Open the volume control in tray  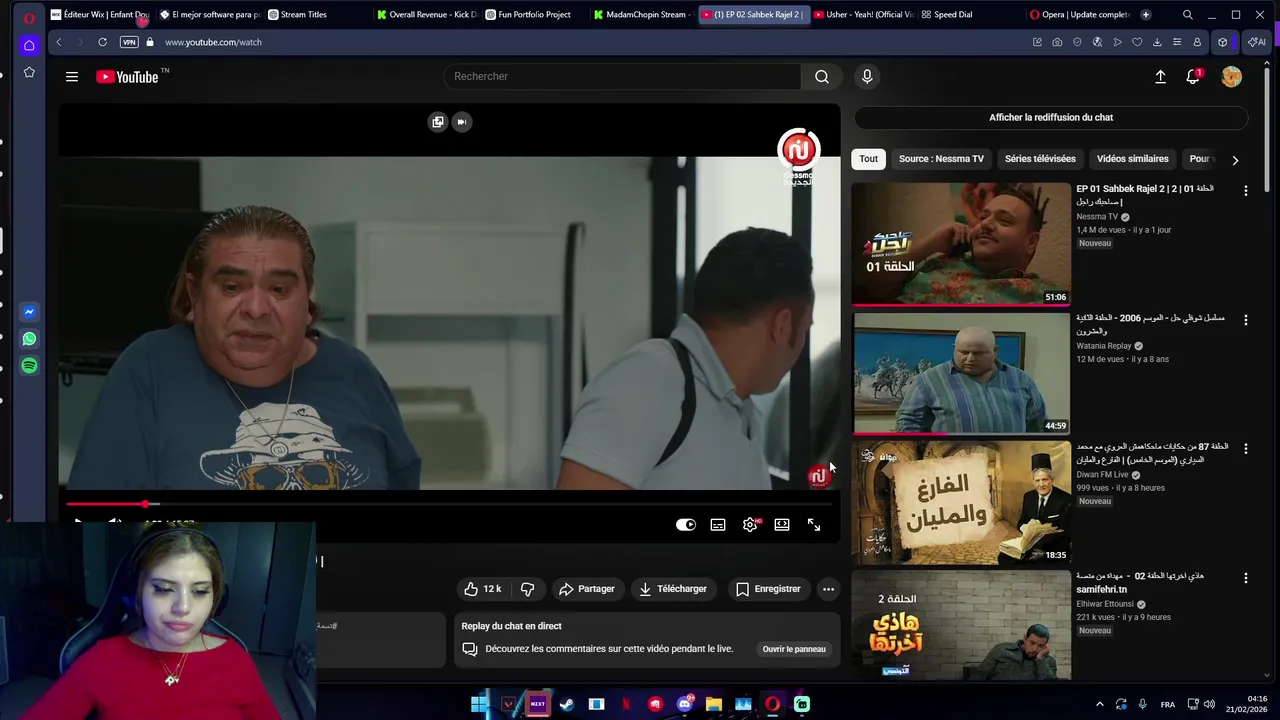[x=1209, y=704]
